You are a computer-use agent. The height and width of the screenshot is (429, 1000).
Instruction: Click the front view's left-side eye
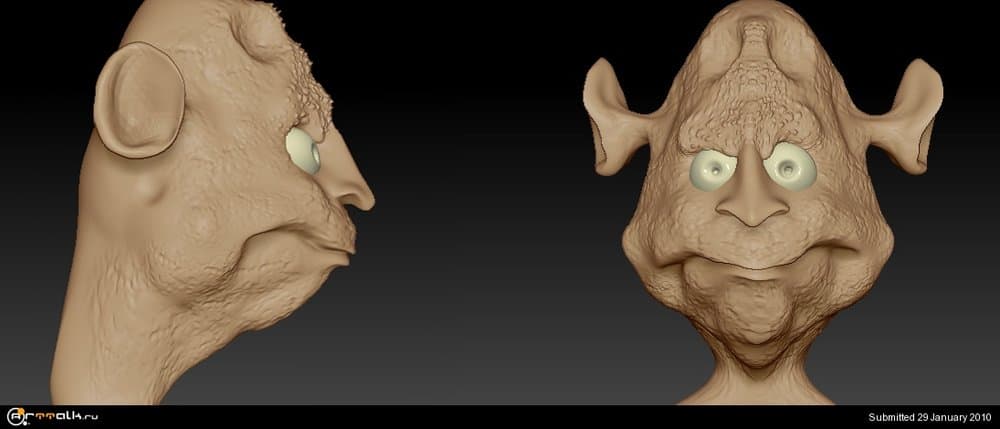(x=712, y=172)
